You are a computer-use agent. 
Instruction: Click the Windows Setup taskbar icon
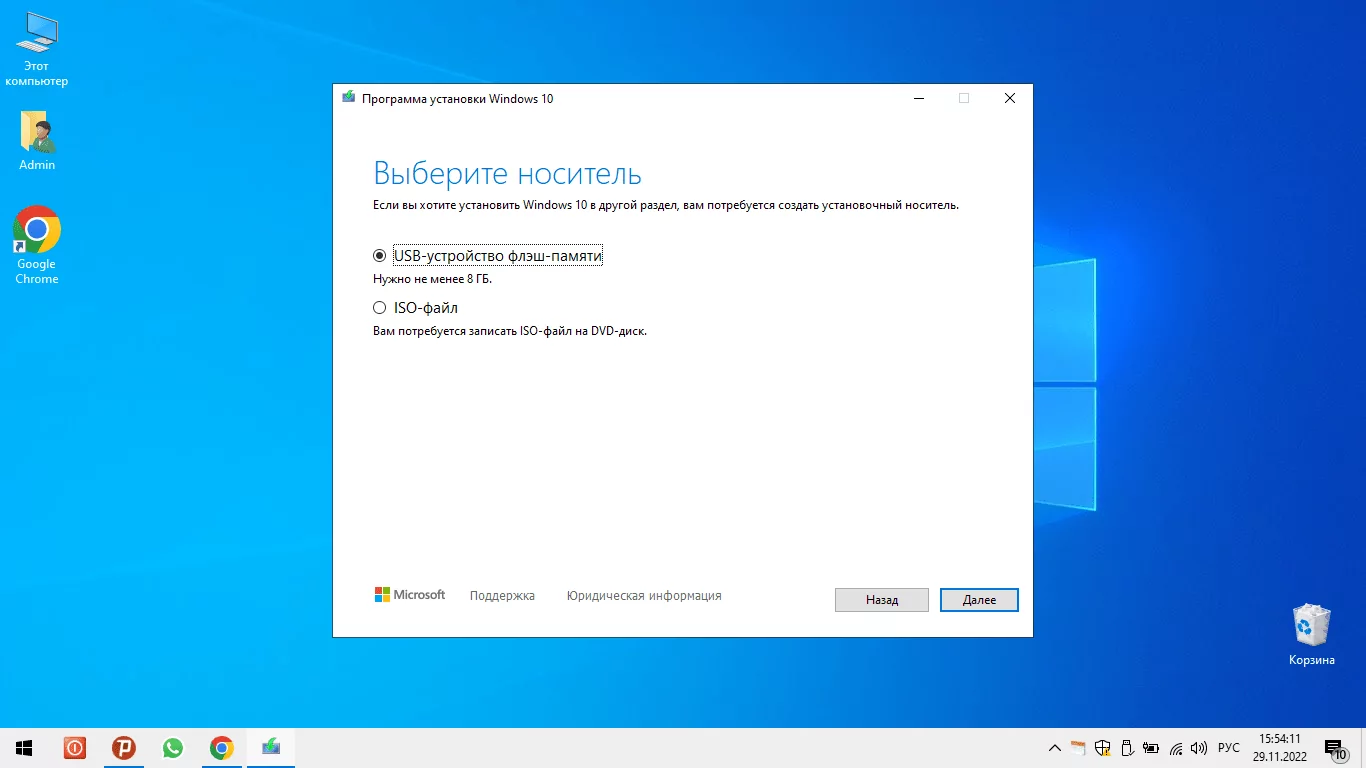click(x=270, y=748)
